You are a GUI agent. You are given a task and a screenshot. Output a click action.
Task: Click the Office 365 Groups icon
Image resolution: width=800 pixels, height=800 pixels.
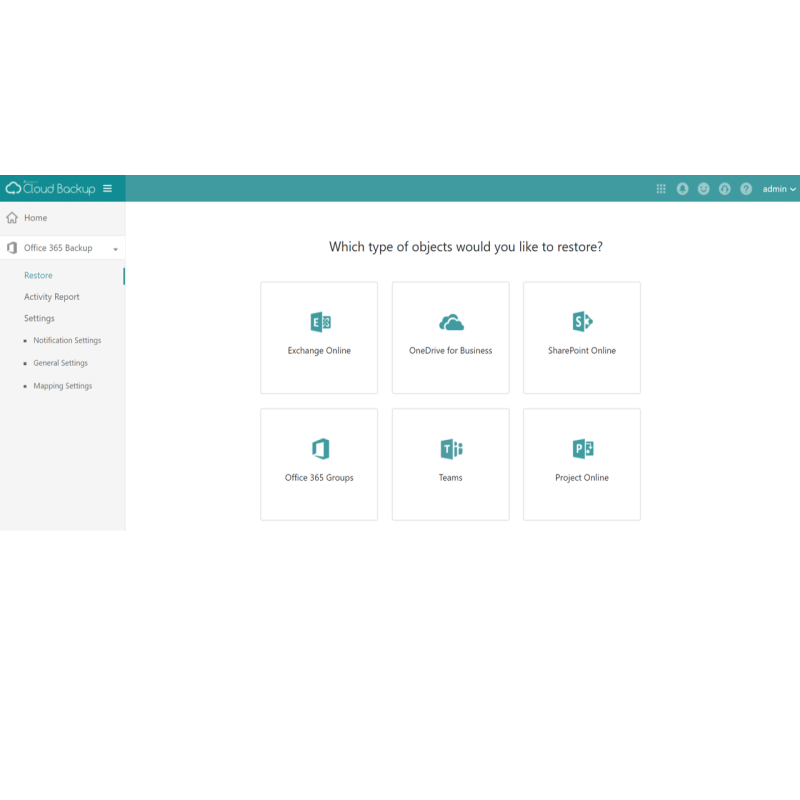(320, 449)
